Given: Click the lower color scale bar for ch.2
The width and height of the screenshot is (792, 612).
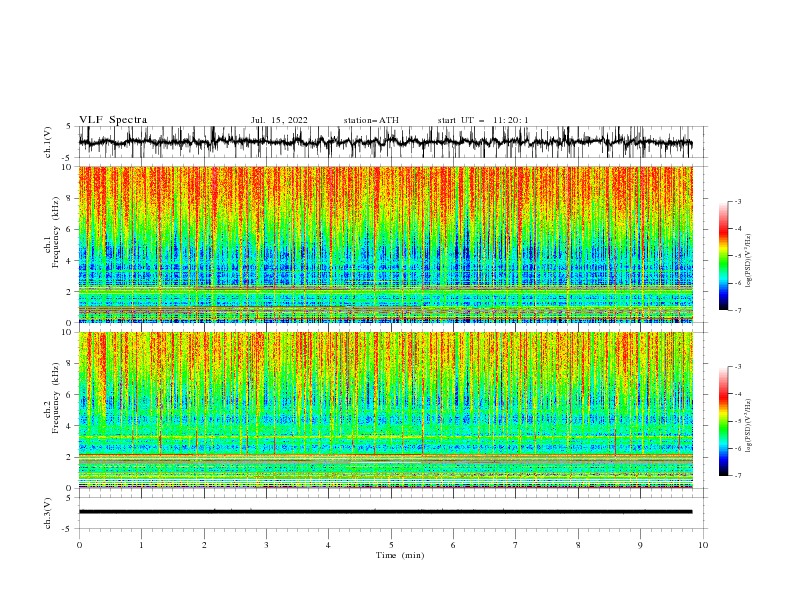Looking at the screenshot, I should [x=723, y=421].
